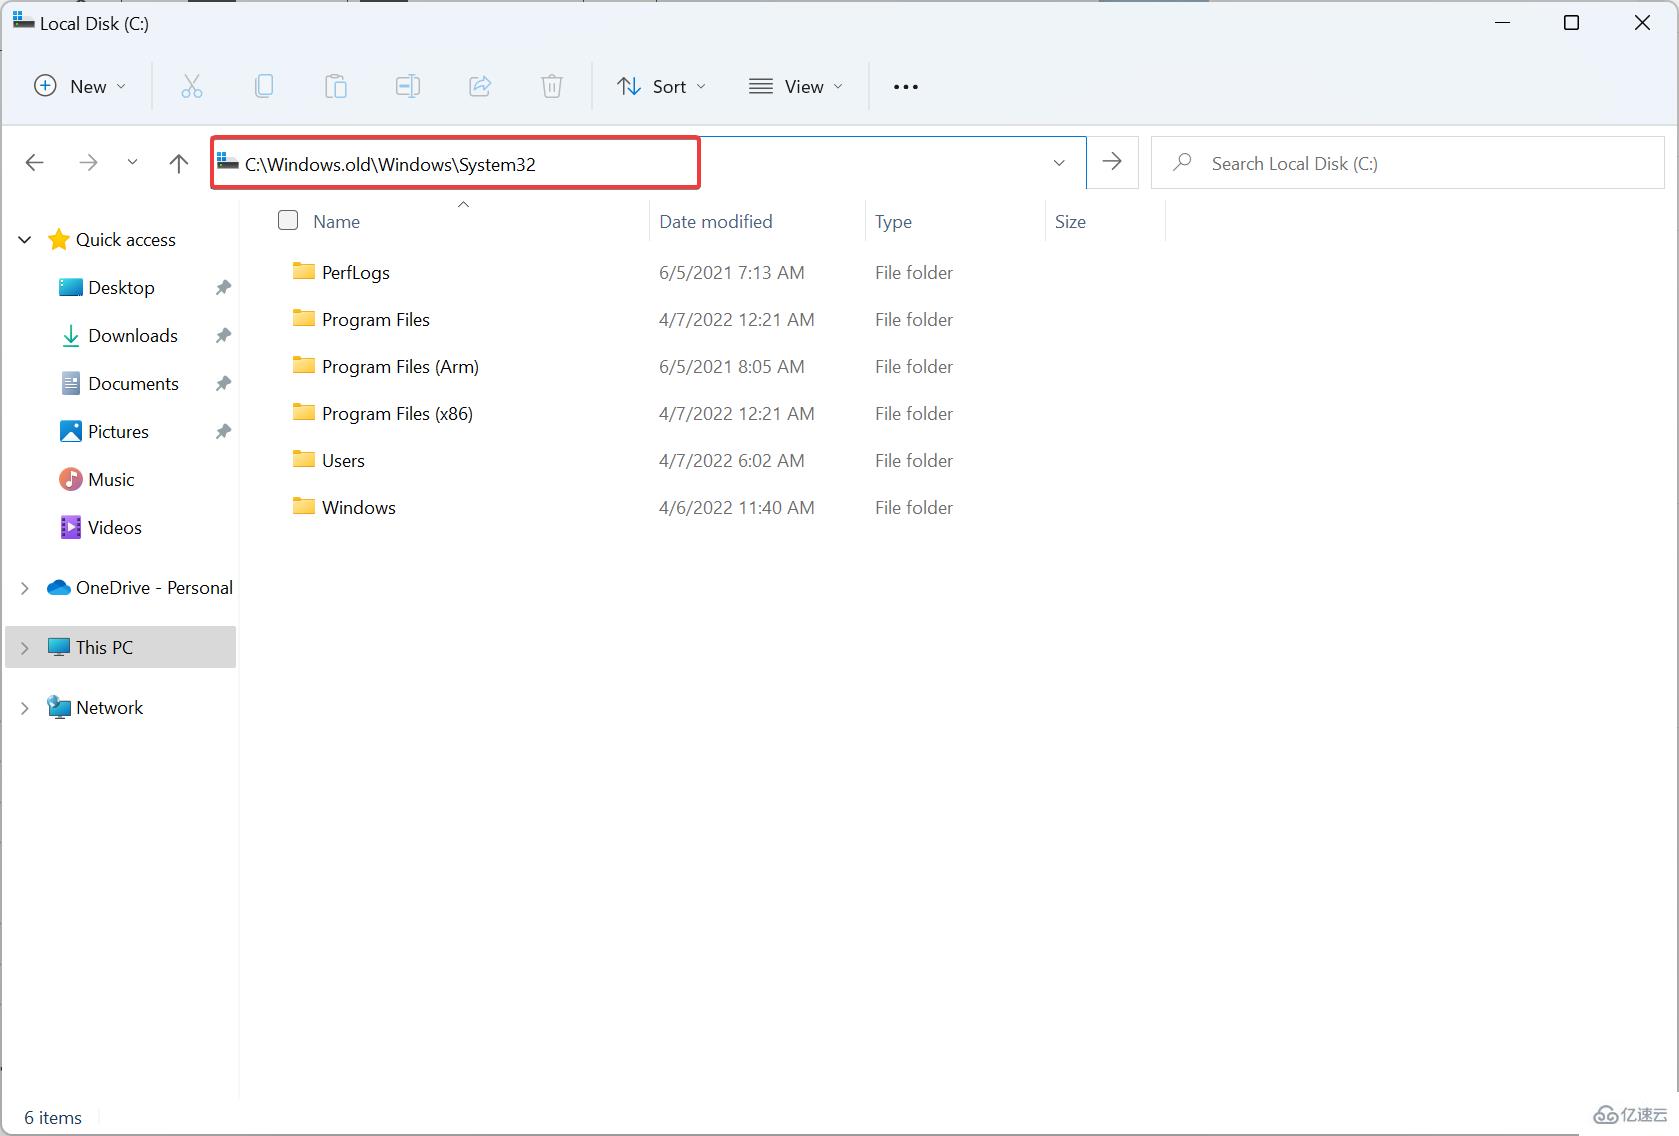
Task: Select the Program Files (x86) folder name
Action: [x=397, y=413]
